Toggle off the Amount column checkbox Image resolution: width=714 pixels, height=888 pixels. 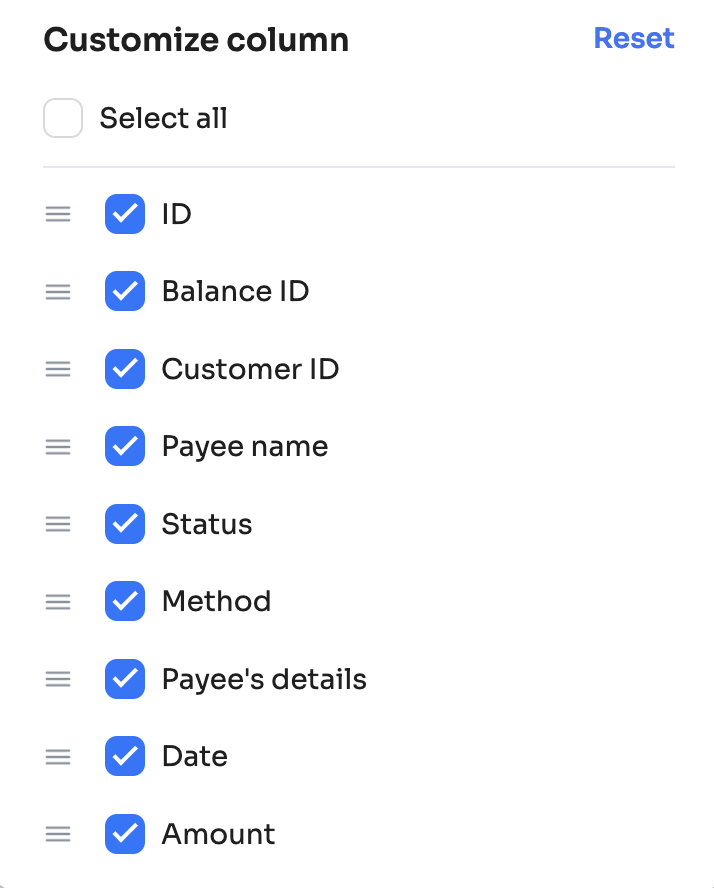point(125,834)
